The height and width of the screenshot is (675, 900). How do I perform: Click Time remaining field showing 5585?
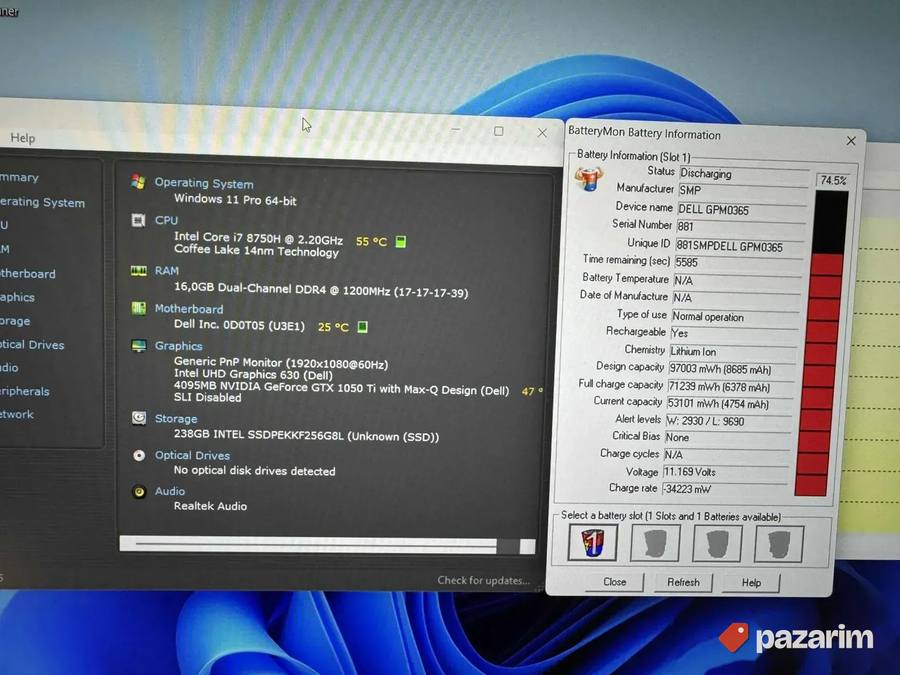tap(739, 262)
